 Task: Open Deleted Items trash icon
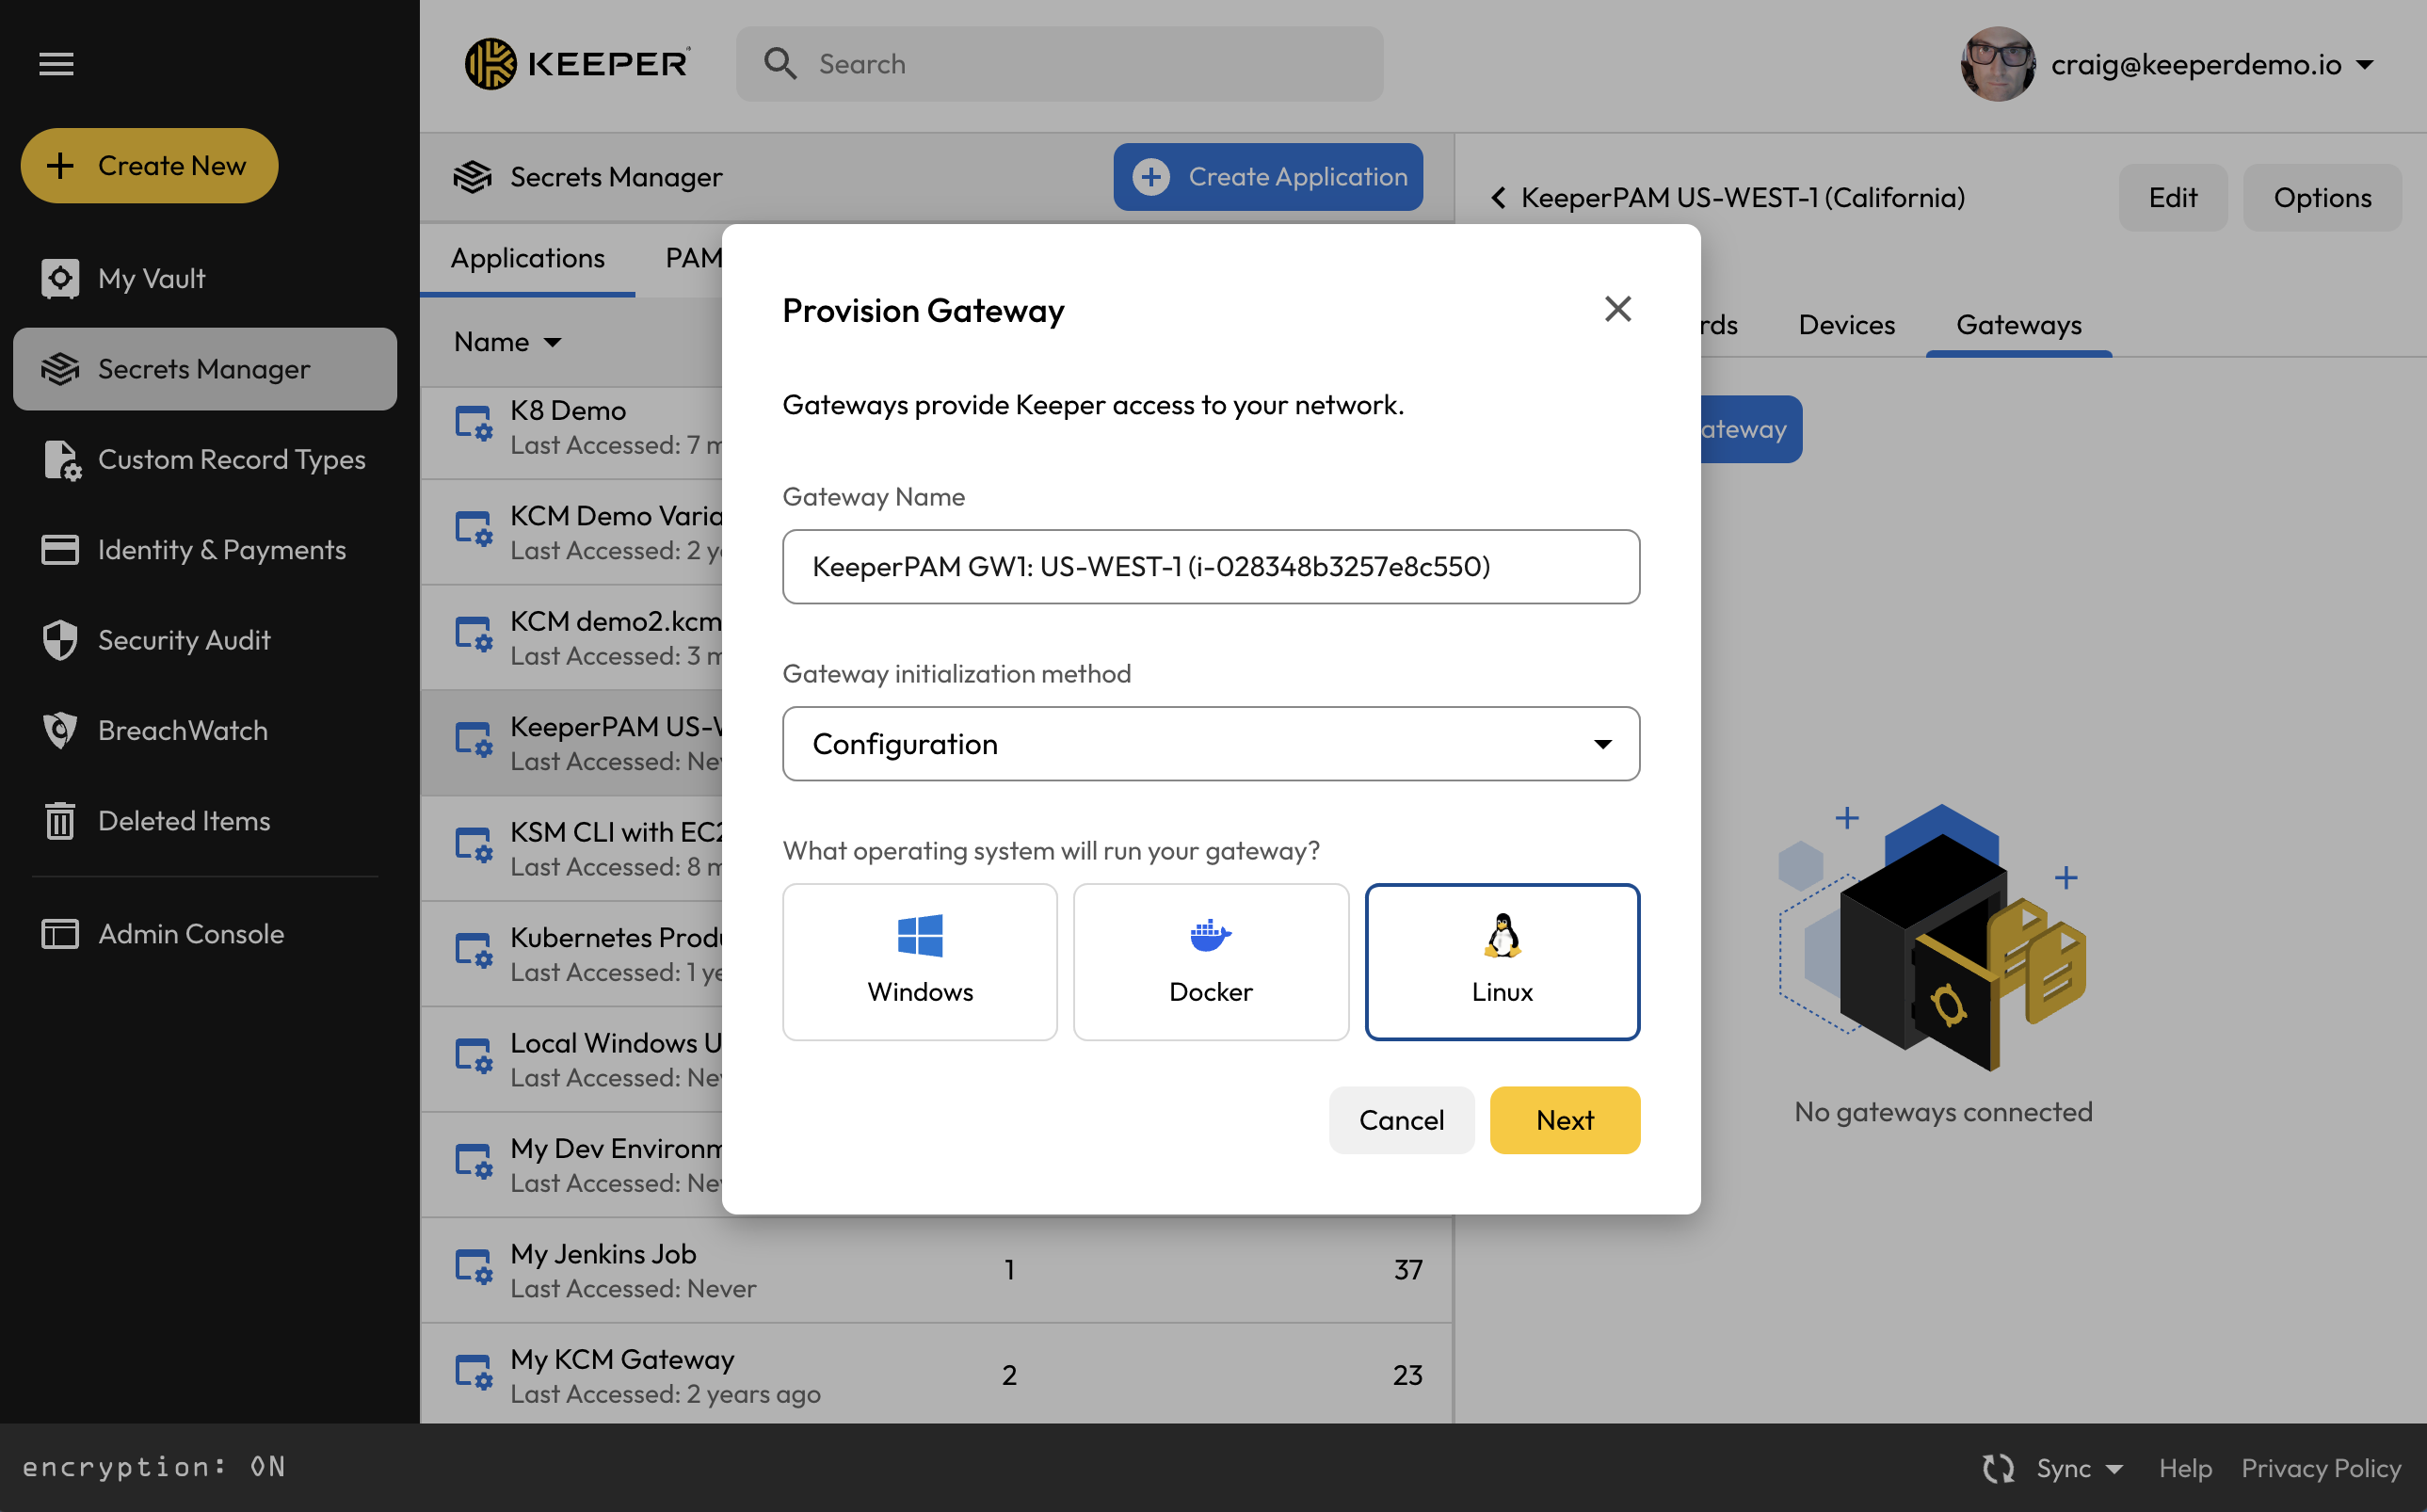tap(60, 821)
